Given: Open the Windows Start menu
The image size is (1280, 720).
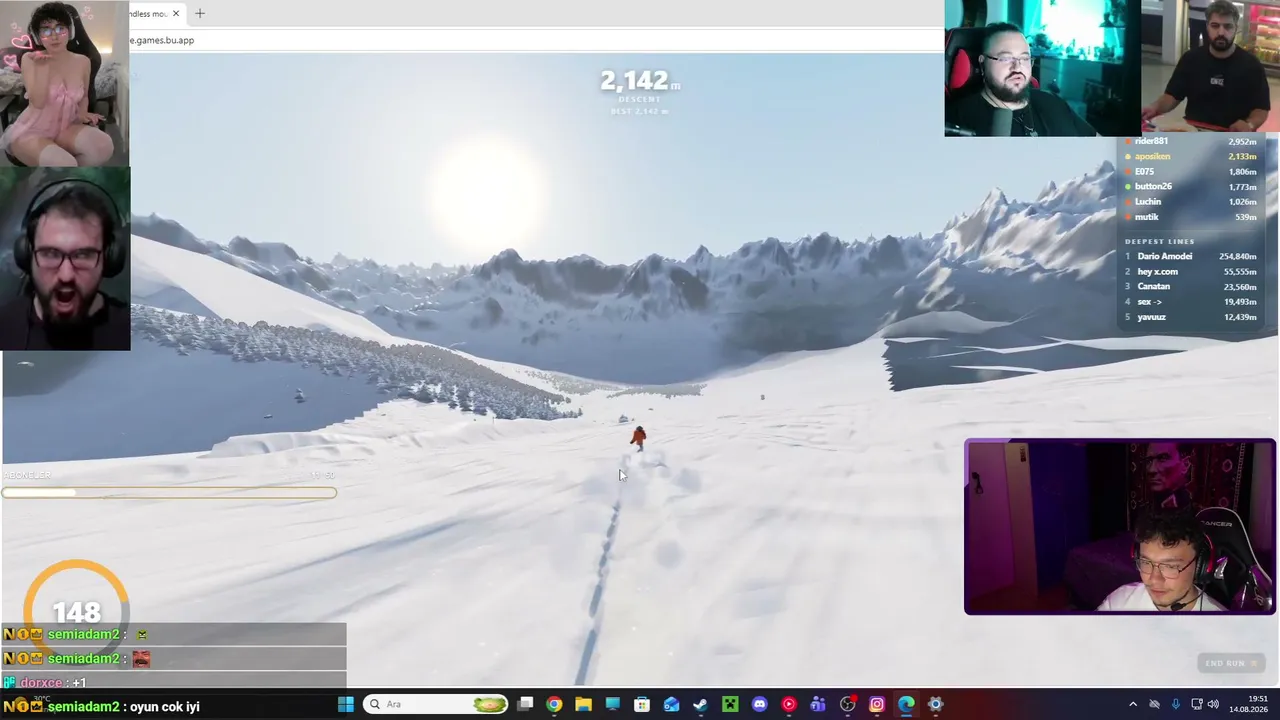Looking at the screenshot, I should point(346,704).
